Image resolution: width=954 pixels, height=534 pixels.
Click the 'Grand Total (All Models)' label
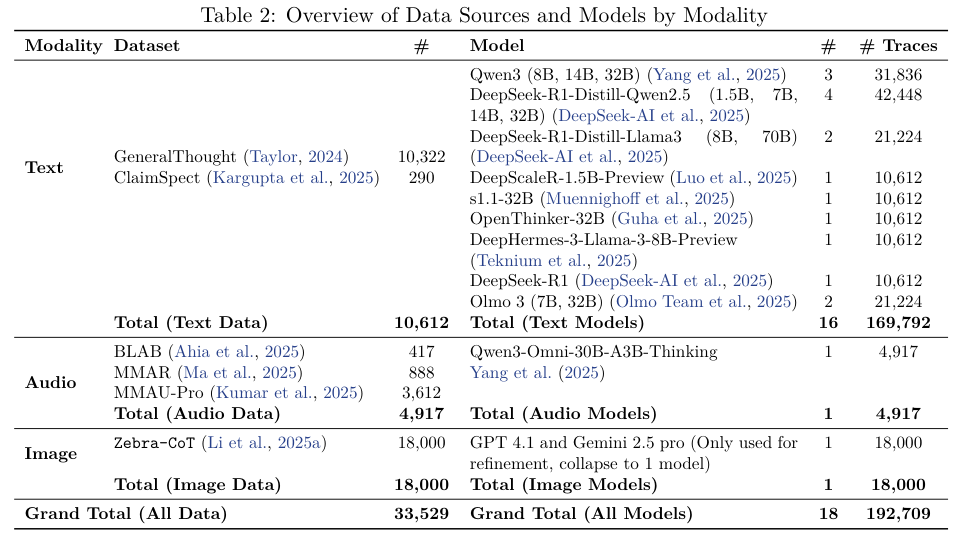(581, 514)
